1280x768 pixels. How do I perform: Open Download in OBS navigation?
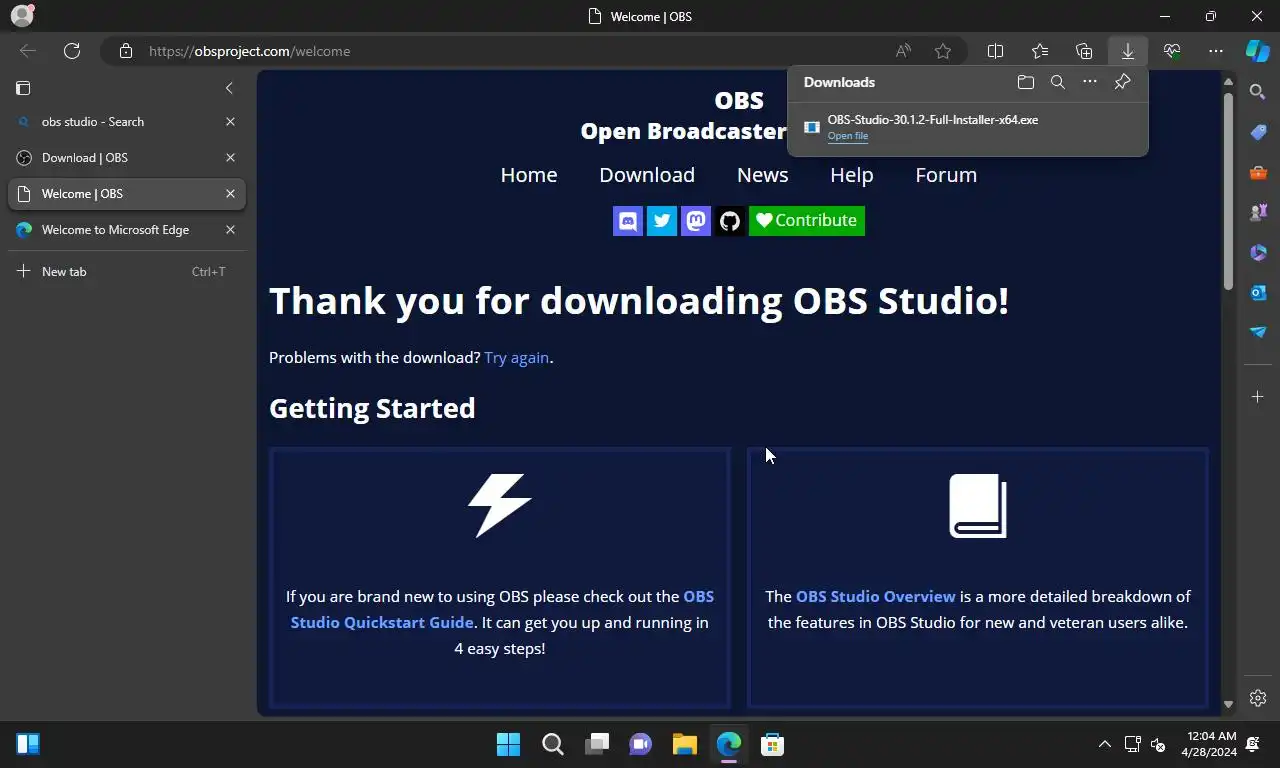tap(647, 175)
